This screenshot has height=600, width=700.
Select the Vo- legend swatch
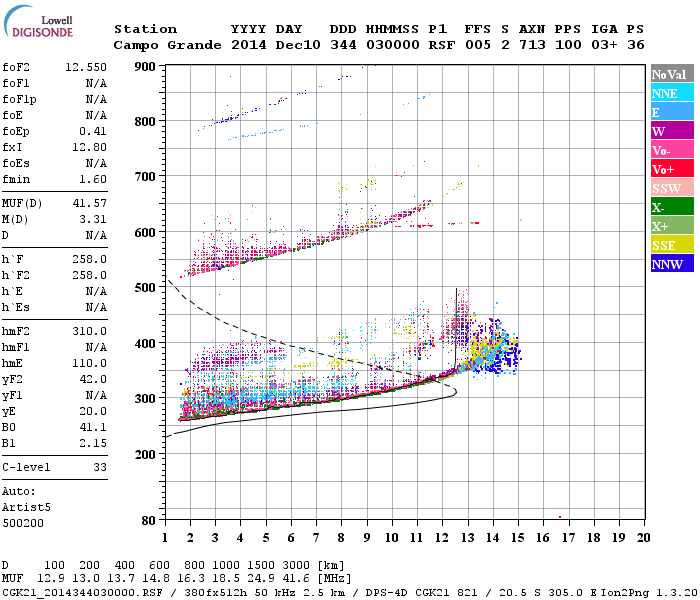pos(672,150)
